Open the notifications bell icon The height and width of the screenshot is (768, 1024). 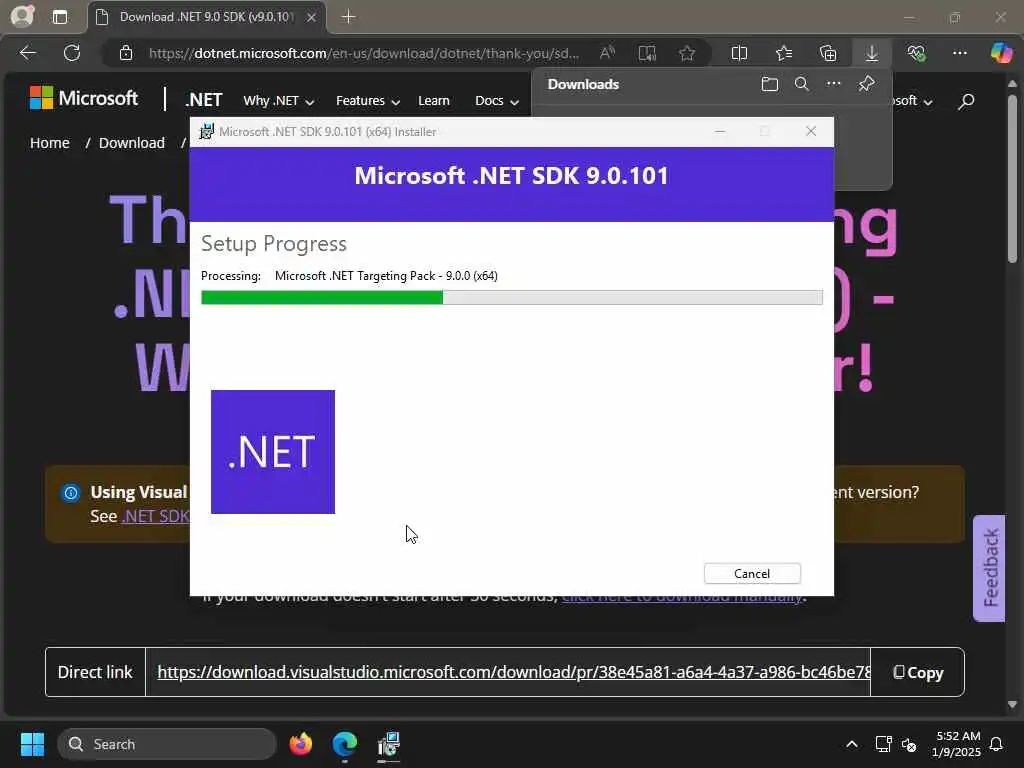click(x=996, y=744)
